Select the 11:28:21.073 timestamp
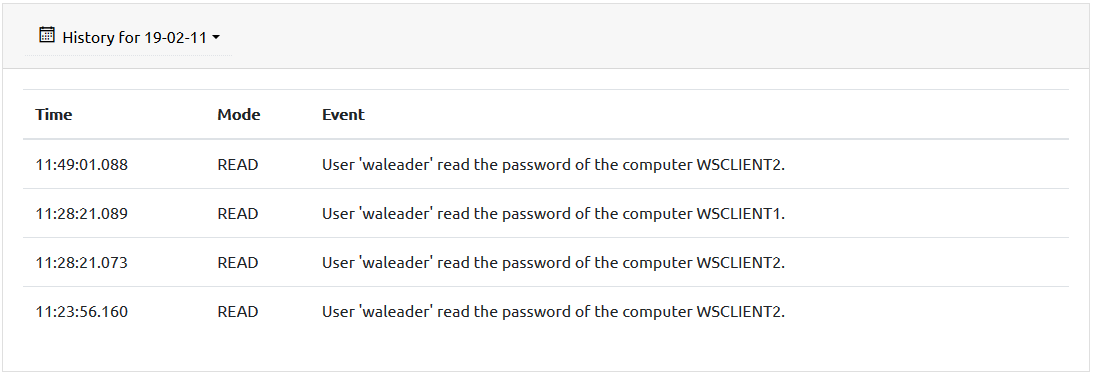Screen dimensions: 1095x377 tap(82, 263)
